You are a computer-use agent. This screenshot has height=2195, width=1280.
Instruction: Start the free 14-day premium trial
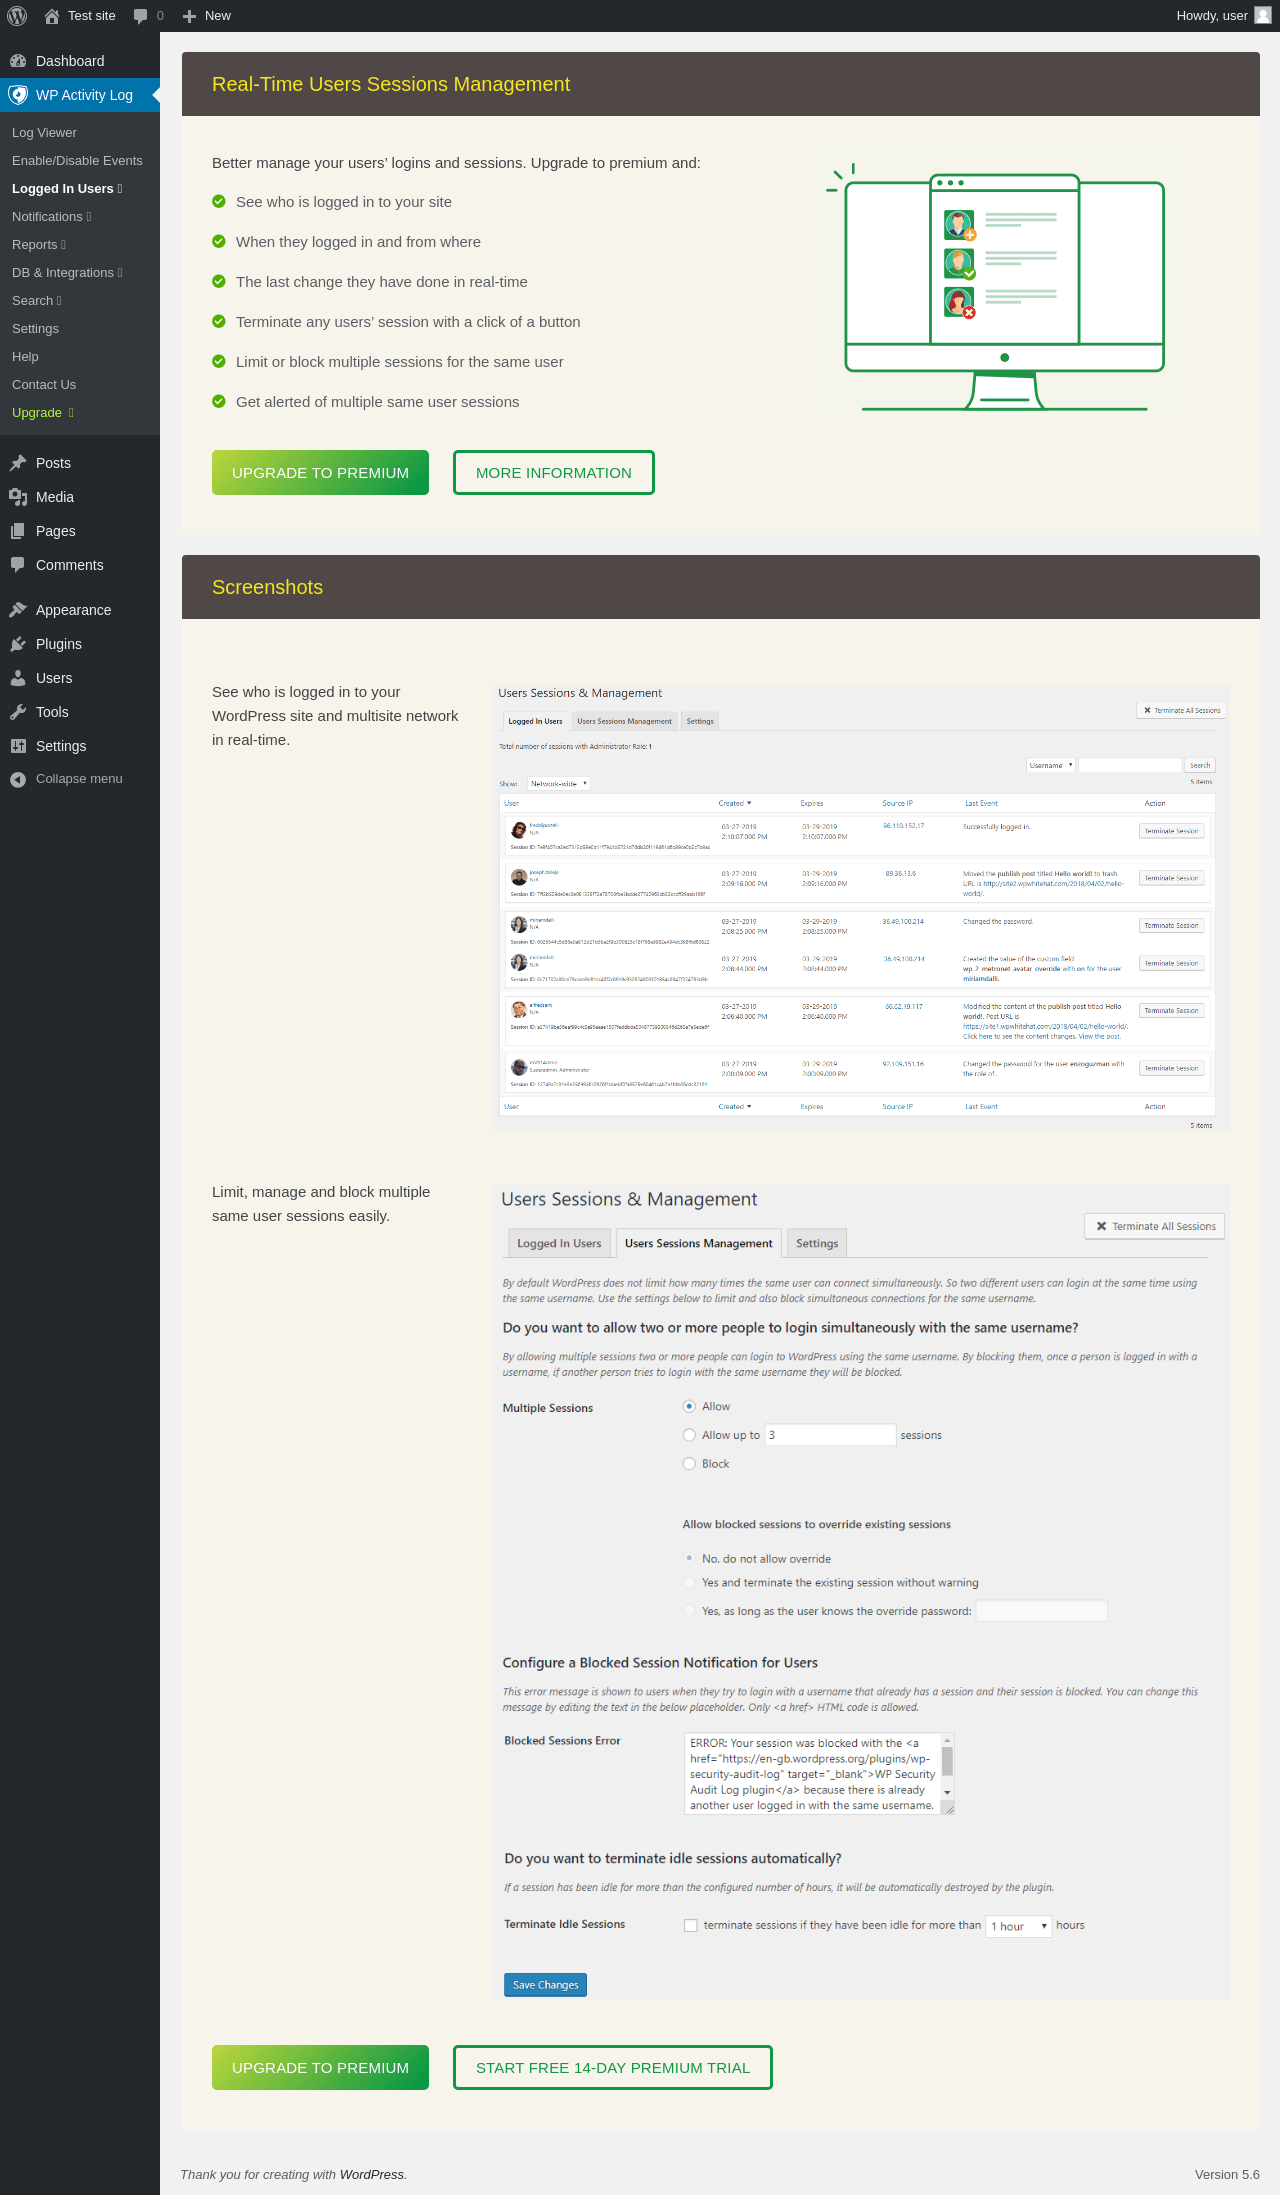tap(613, 2068)
